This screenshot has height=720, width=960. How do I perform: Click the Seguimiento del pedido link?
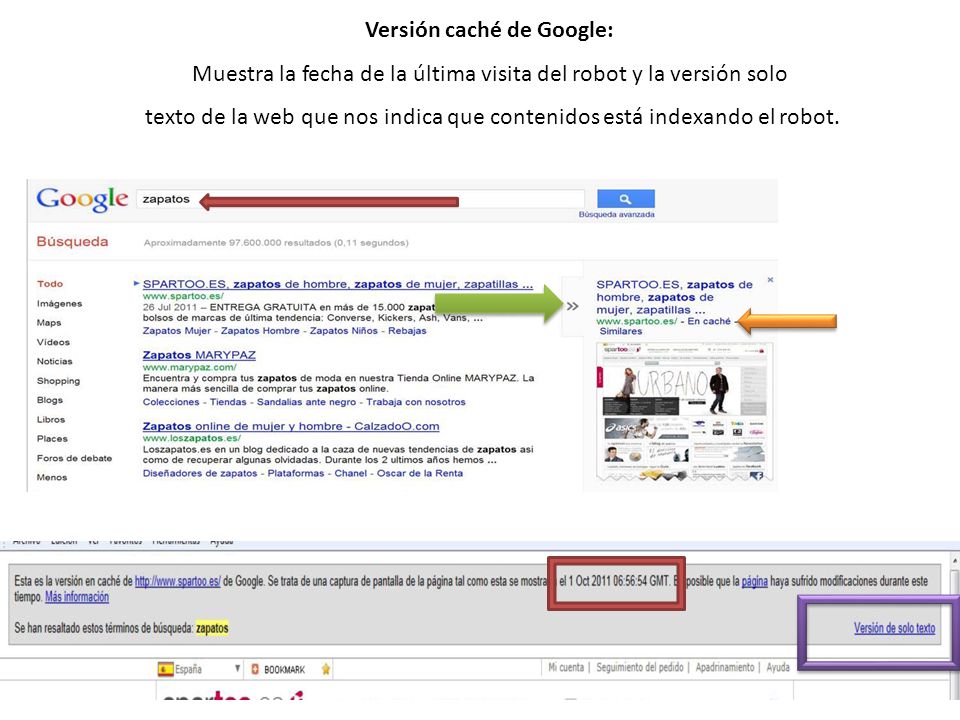[640, 667]
